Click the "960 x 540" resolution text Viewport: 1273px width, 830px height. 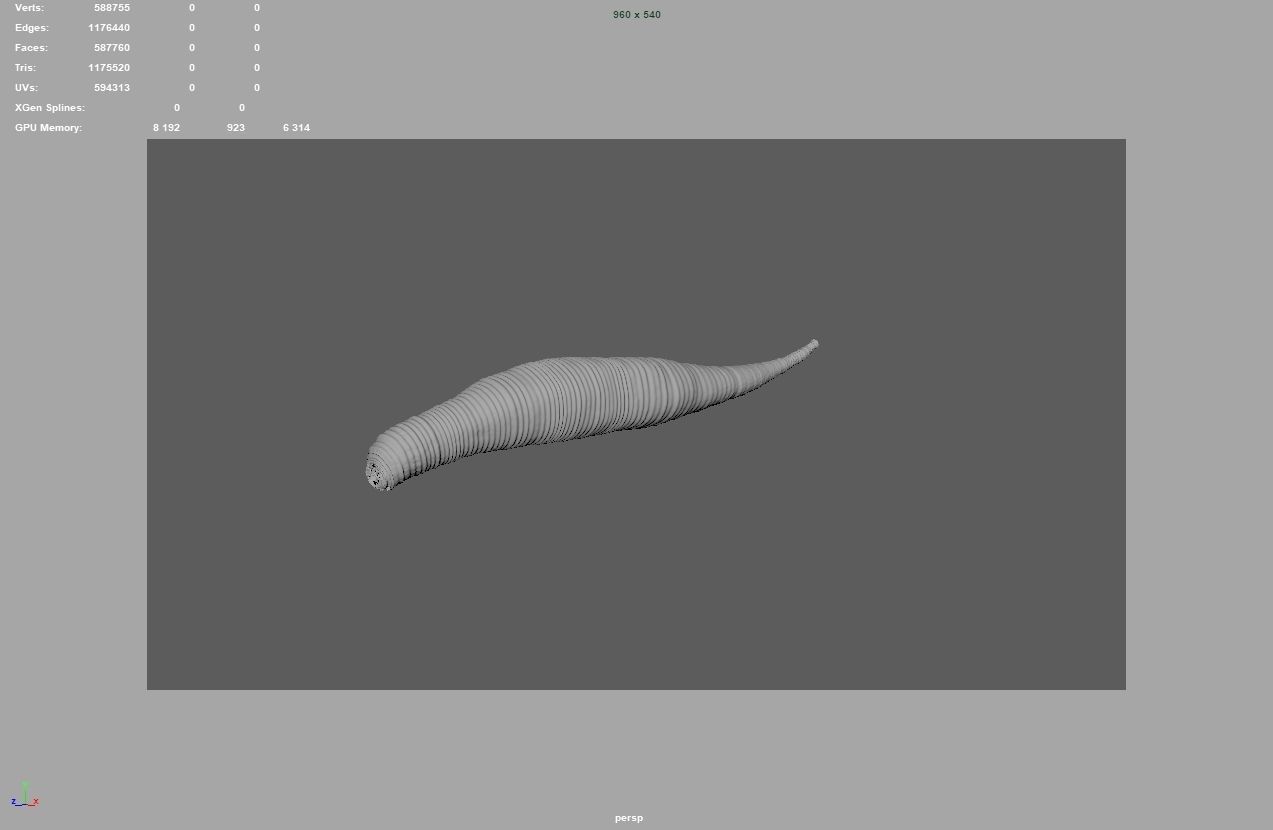click(x=637, y=15)
